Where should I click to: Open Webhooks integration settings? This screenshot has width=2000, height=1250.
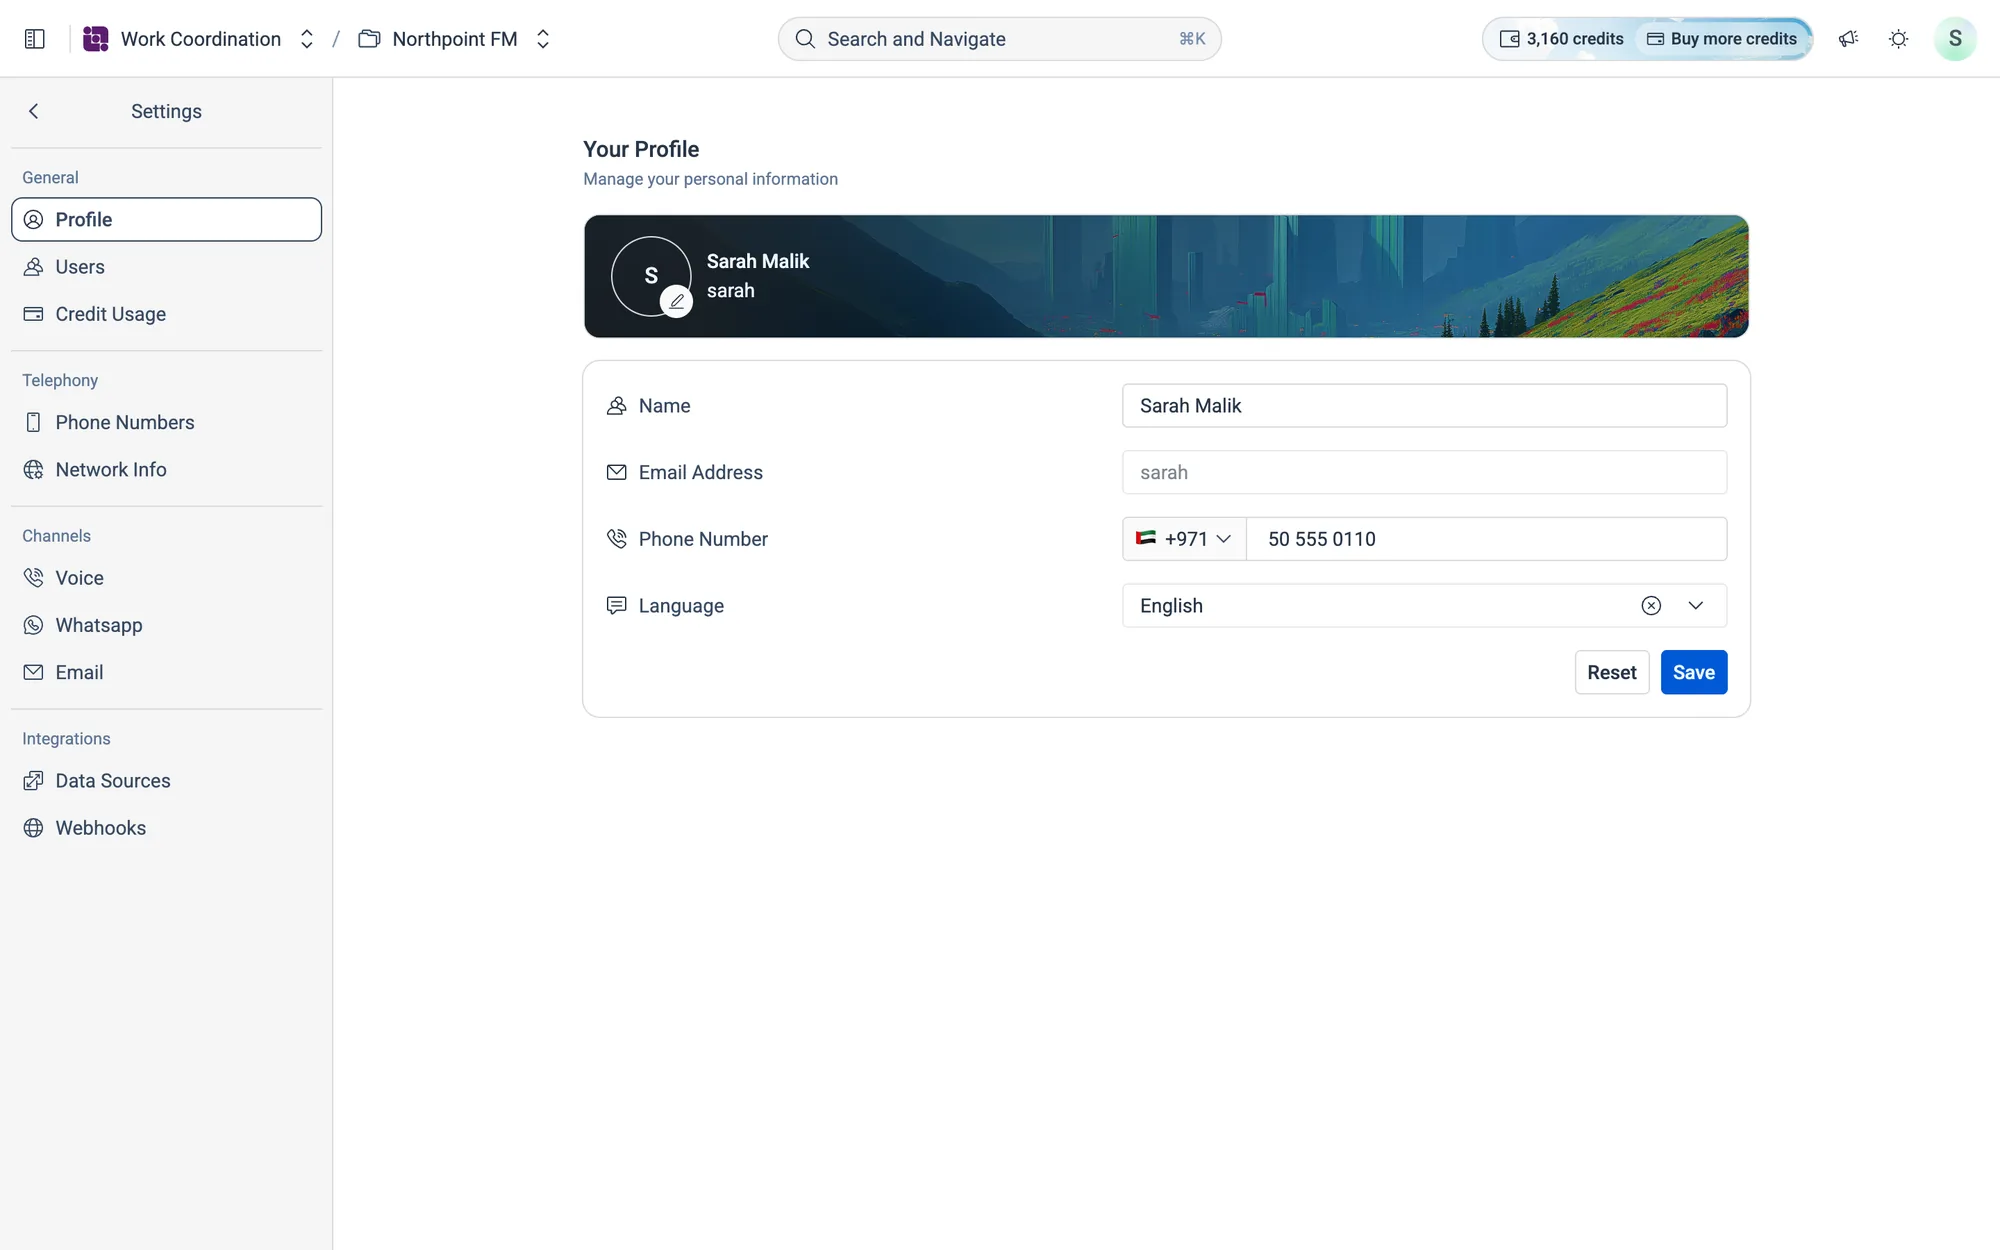166,828
